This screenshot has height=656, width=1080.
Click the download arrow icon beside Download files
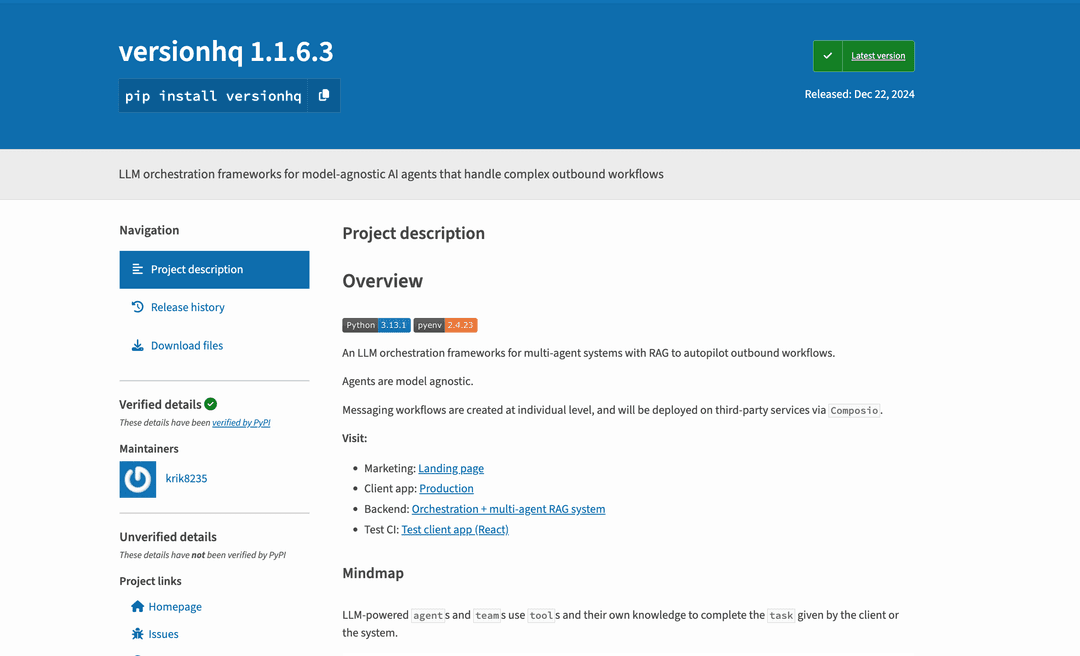tap(137, 345)
